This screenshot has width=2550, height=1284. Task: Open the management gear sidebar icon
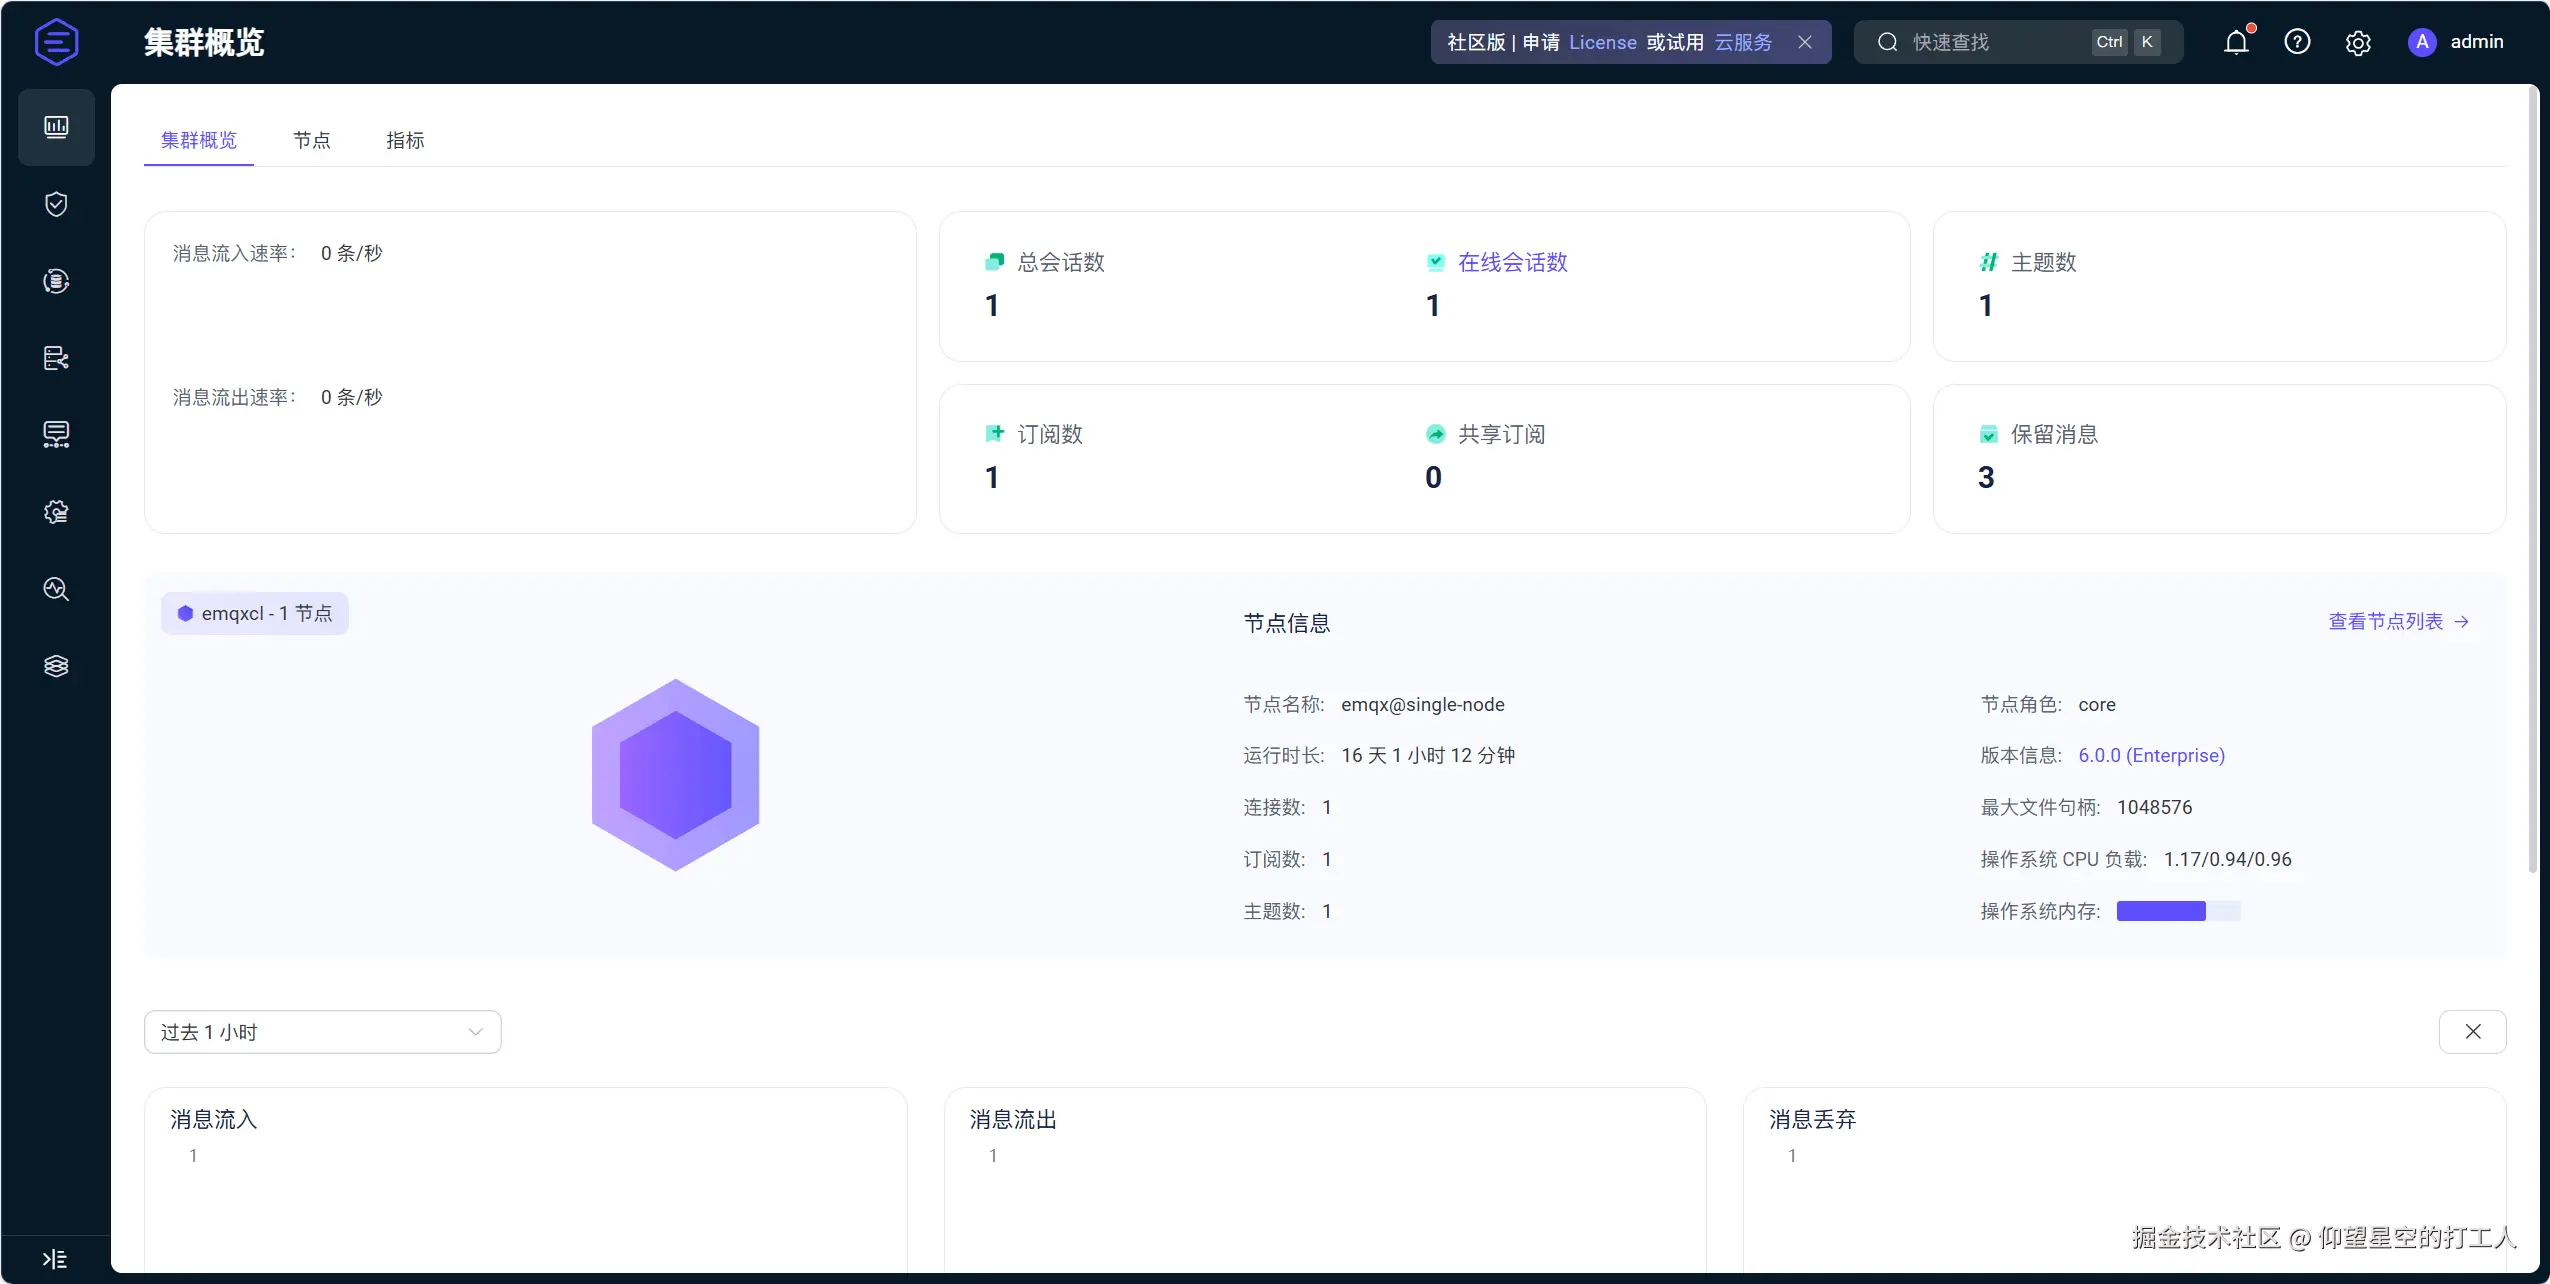point(56,512)
